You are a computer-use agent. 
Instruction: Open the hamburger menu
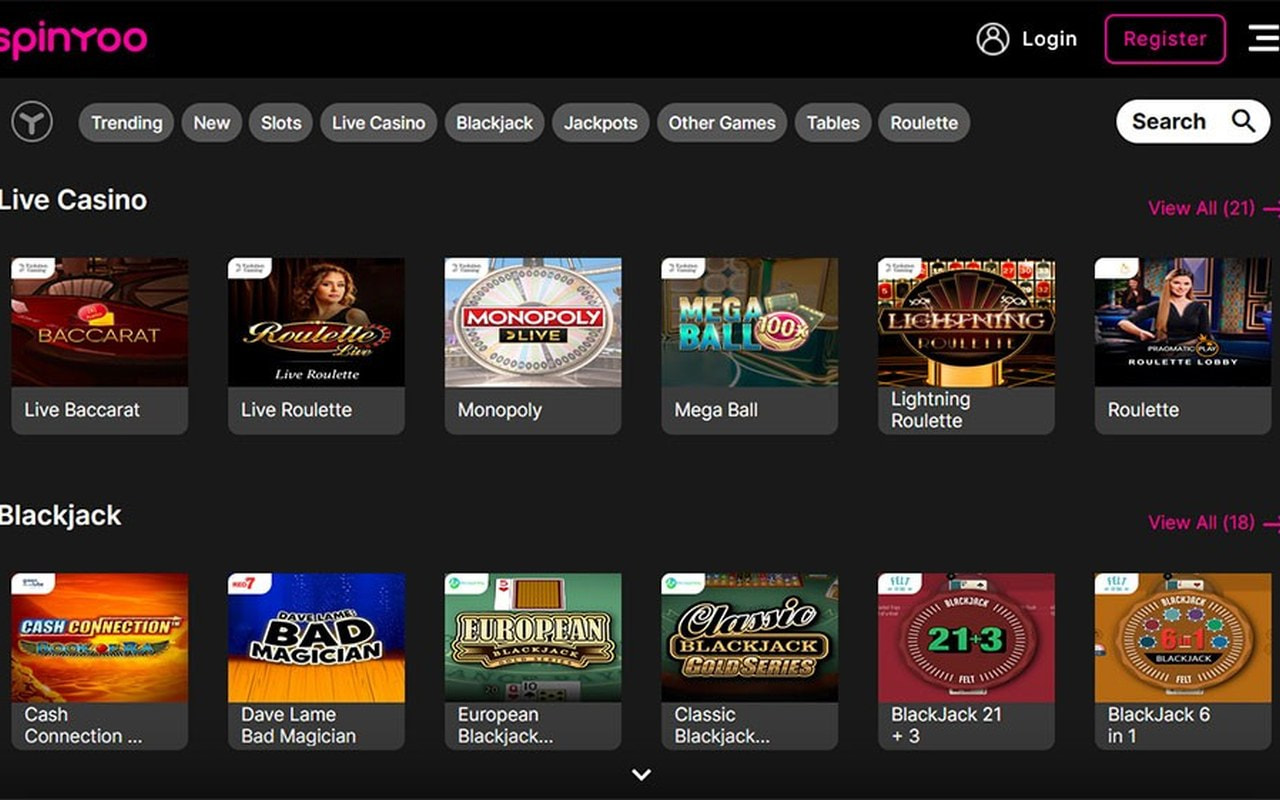tap(1264, 38)
